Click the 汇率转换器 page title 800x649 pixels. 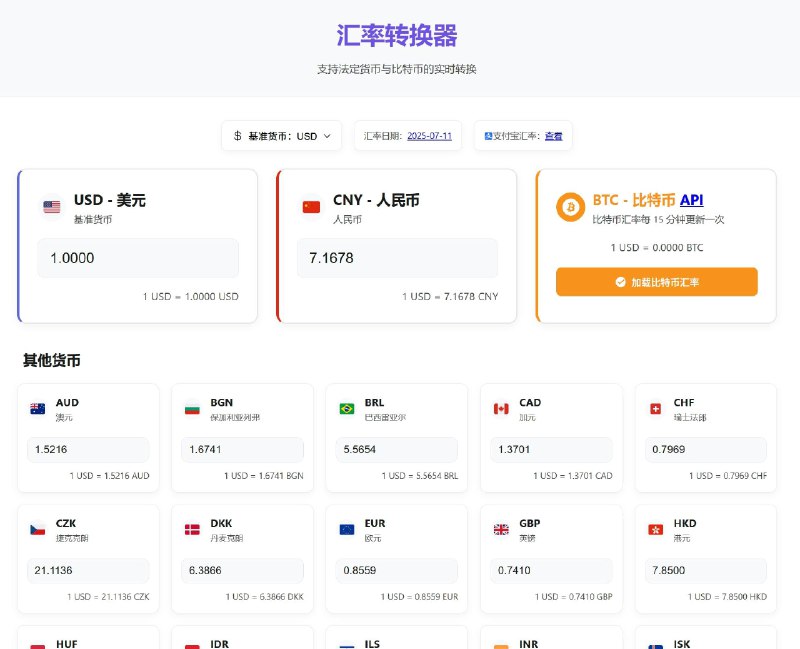[x=399, y=36]
